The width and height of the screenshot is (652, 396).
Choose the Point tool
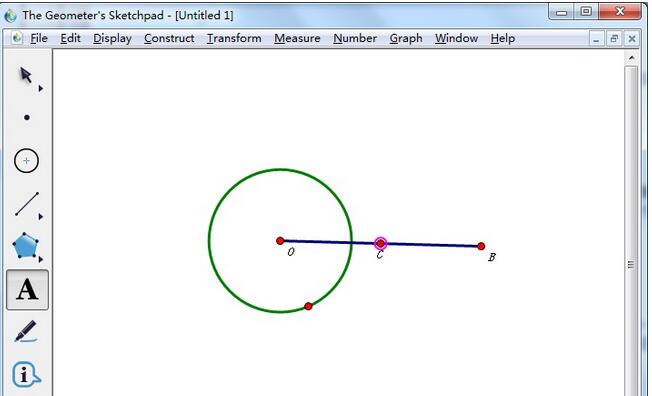click(27, 118)
